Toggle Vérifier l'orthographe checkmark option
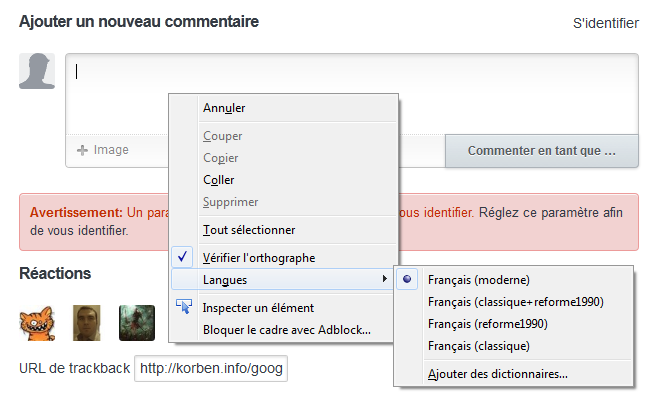The height and width of the screenshot is (402, 659). tap(259, 257)
